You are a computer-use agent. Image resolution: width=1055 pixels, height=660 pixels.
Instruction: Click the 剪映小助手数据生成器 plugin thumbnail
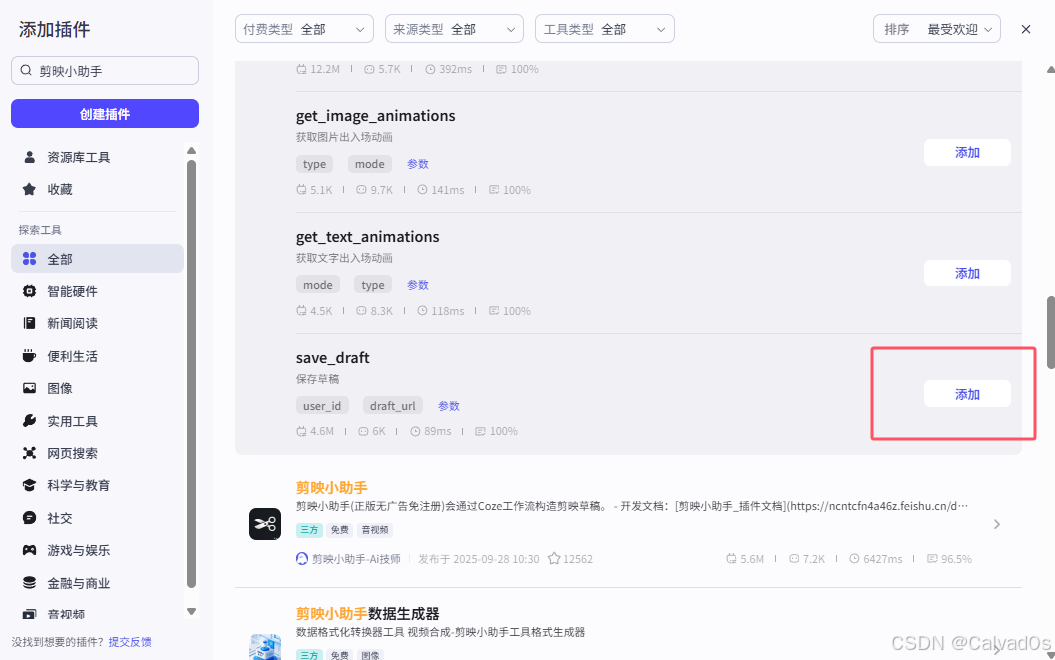(265, 647)
